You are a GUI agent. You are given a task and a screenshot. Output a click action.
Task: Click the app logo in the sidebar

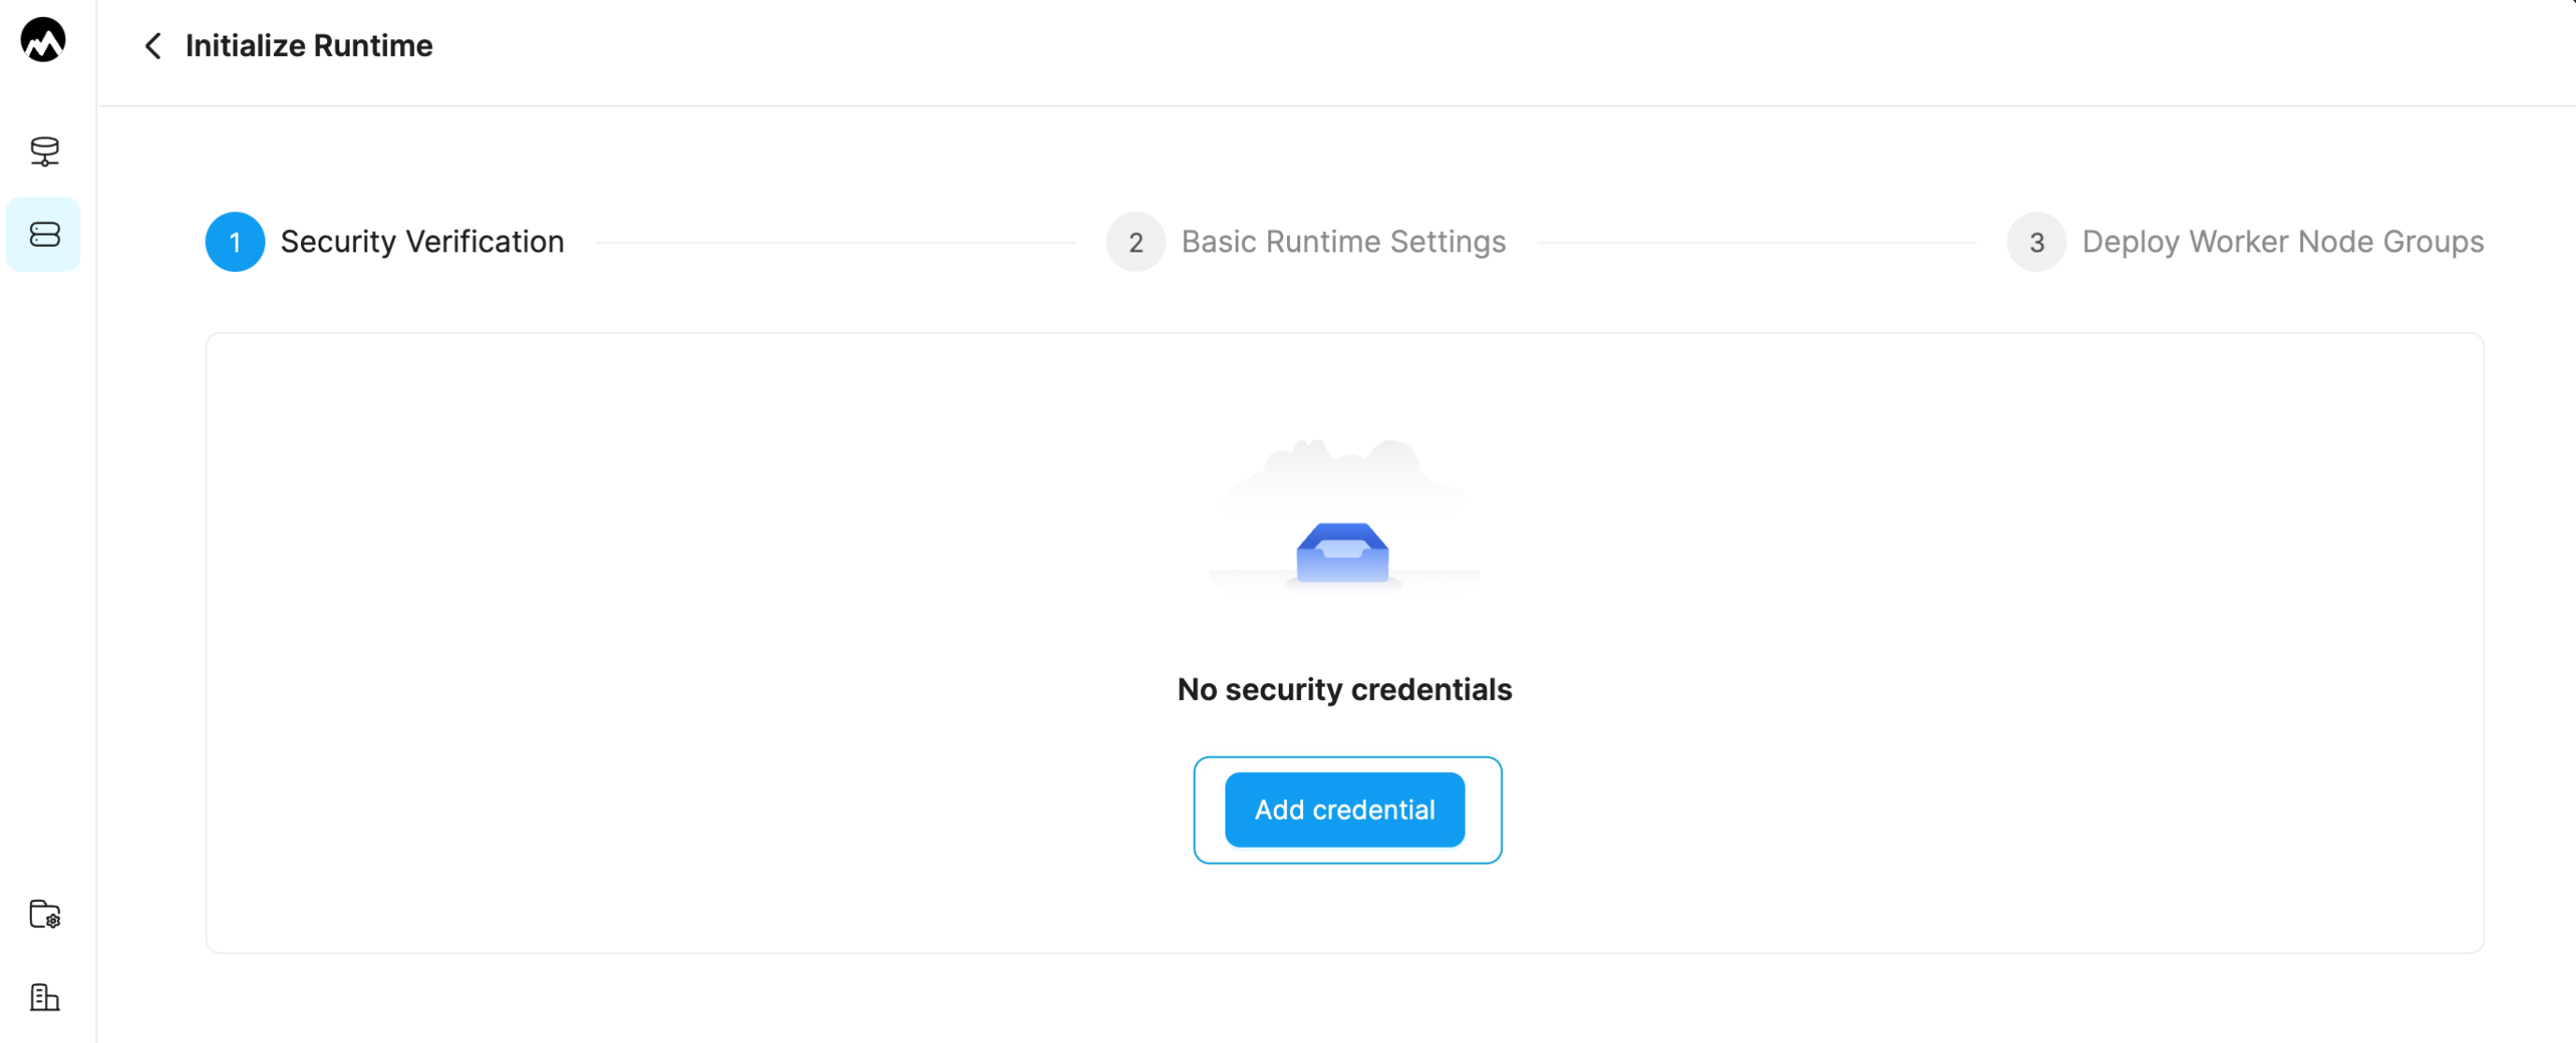coord(43,40)
